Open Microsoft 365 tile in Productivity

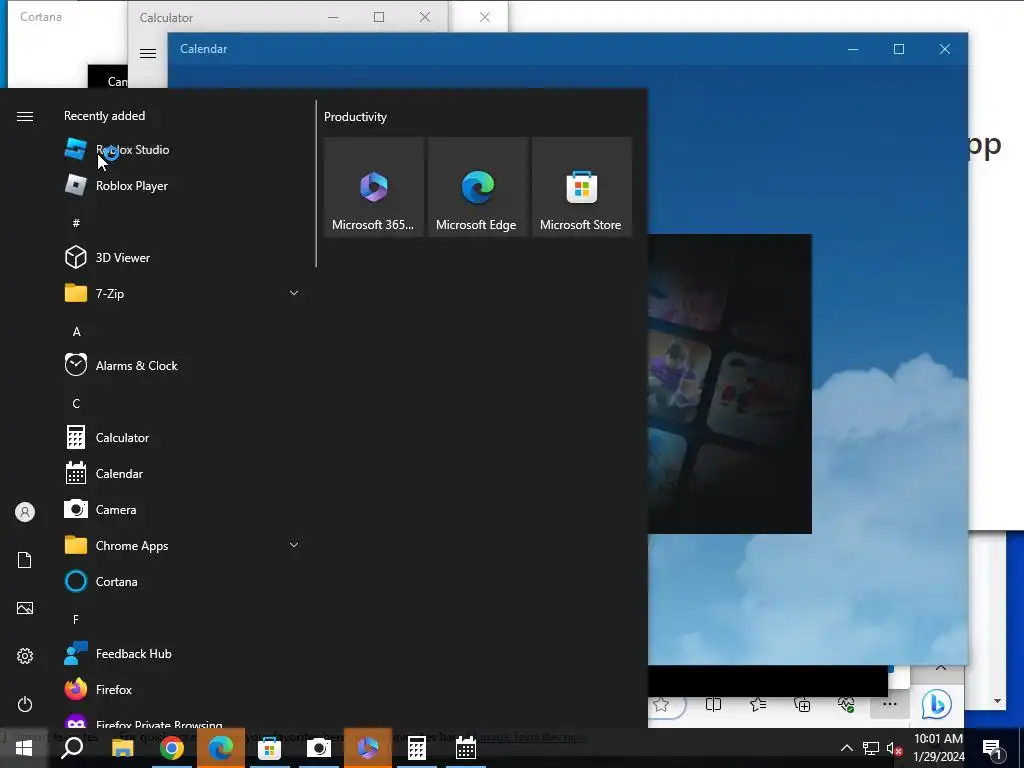pyautogui.click(x=374, y=187)
